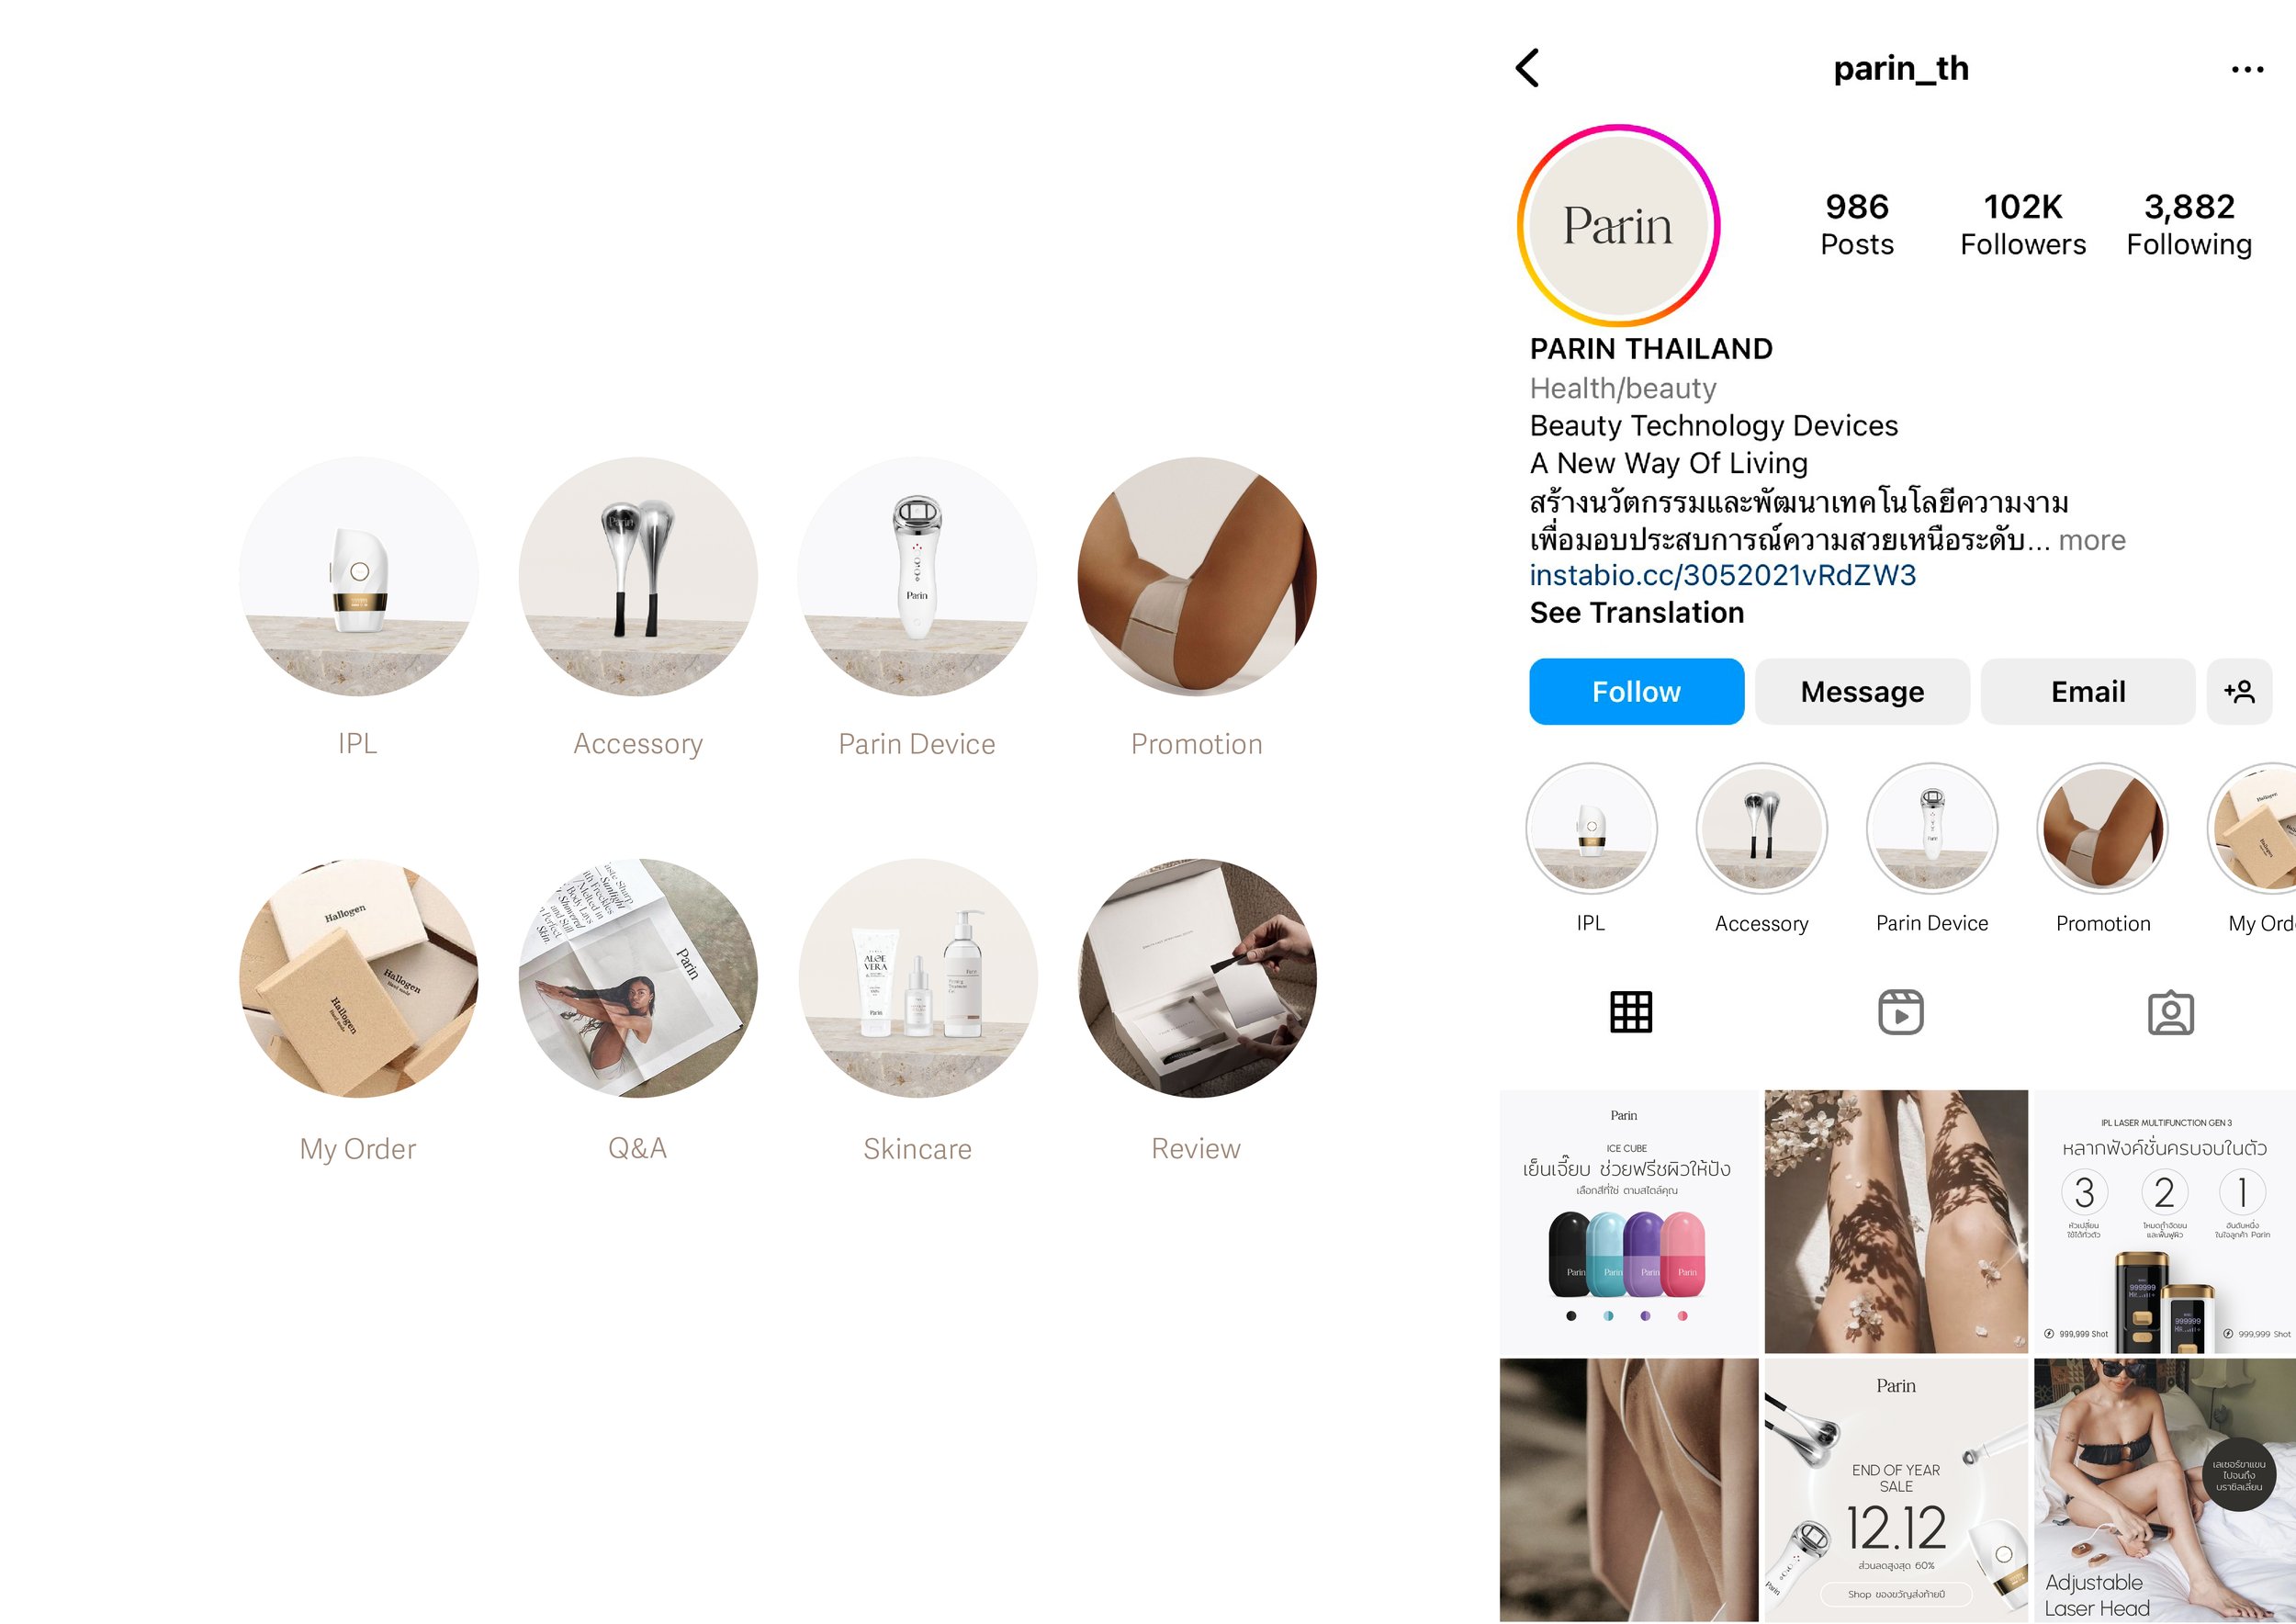Switch to the tagged photos tab
This screenshot has height=1624, width=2296.
point(2171,1012)
